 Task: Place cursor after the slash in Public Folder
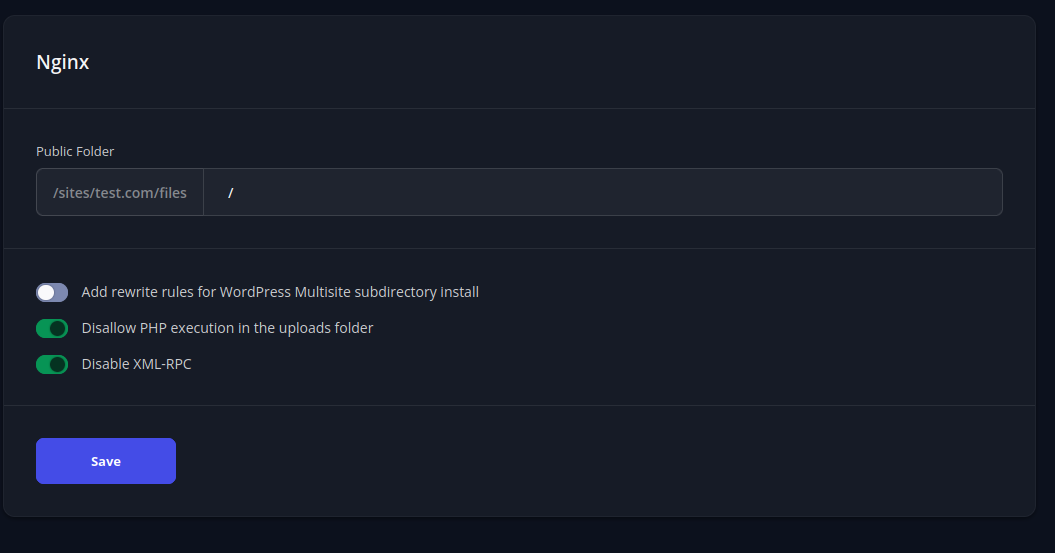click(234, 192)
